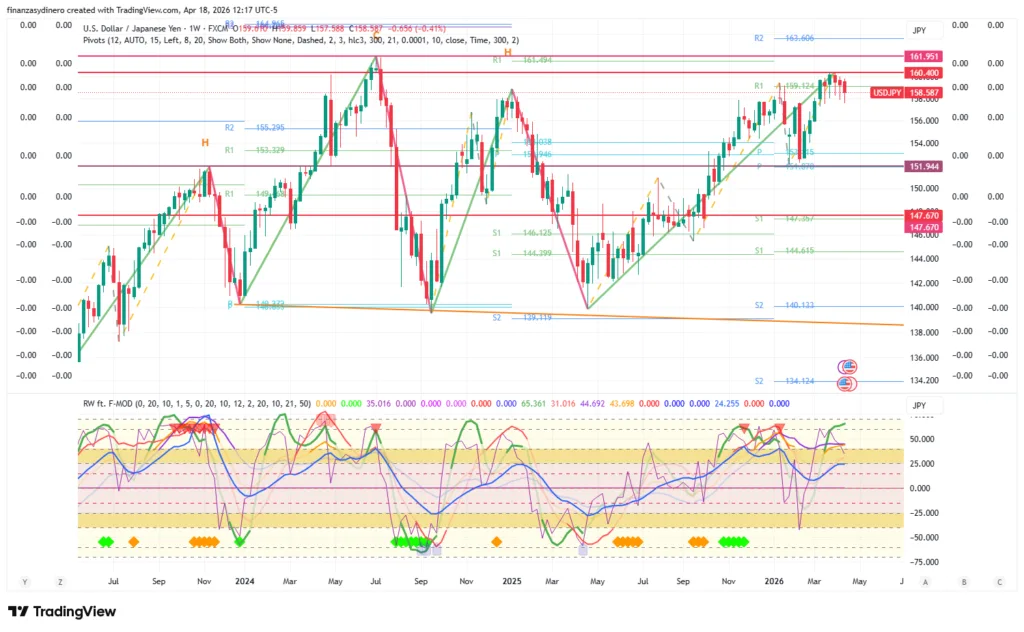Click the orange diamond marker below November 2024

[496, 542]
